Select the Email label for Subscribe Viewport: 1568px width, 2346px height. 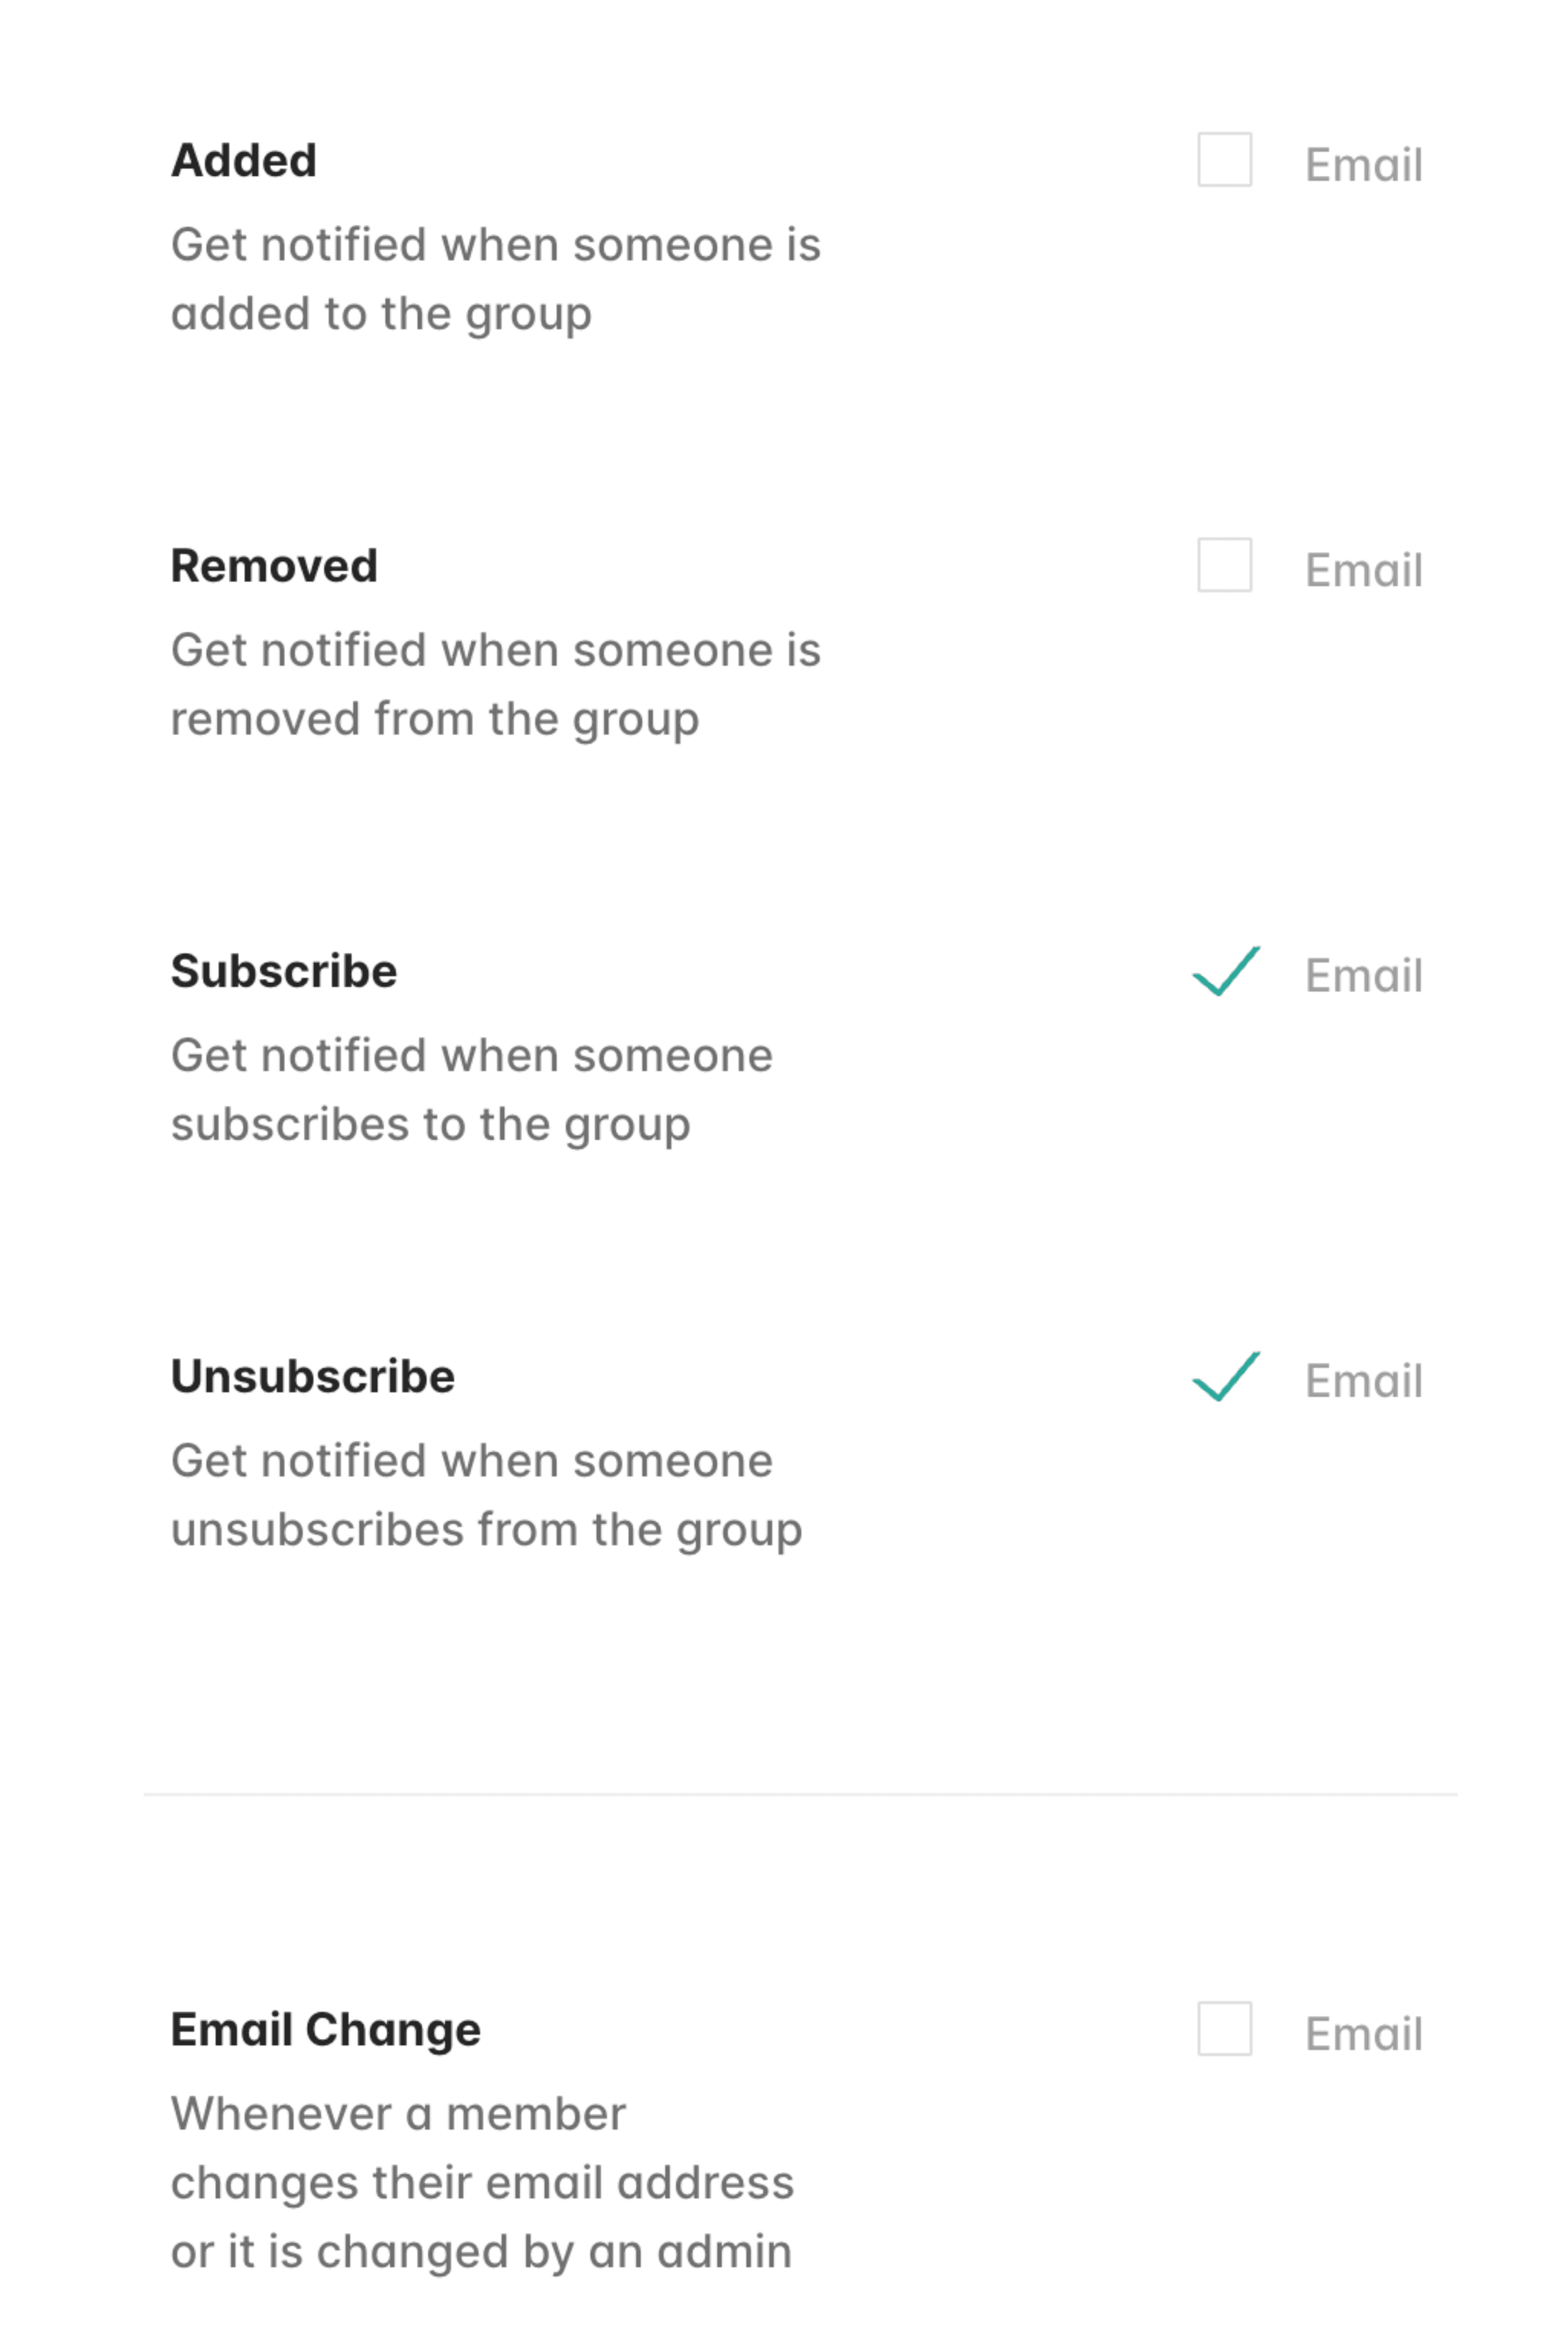coord(1363,975)
